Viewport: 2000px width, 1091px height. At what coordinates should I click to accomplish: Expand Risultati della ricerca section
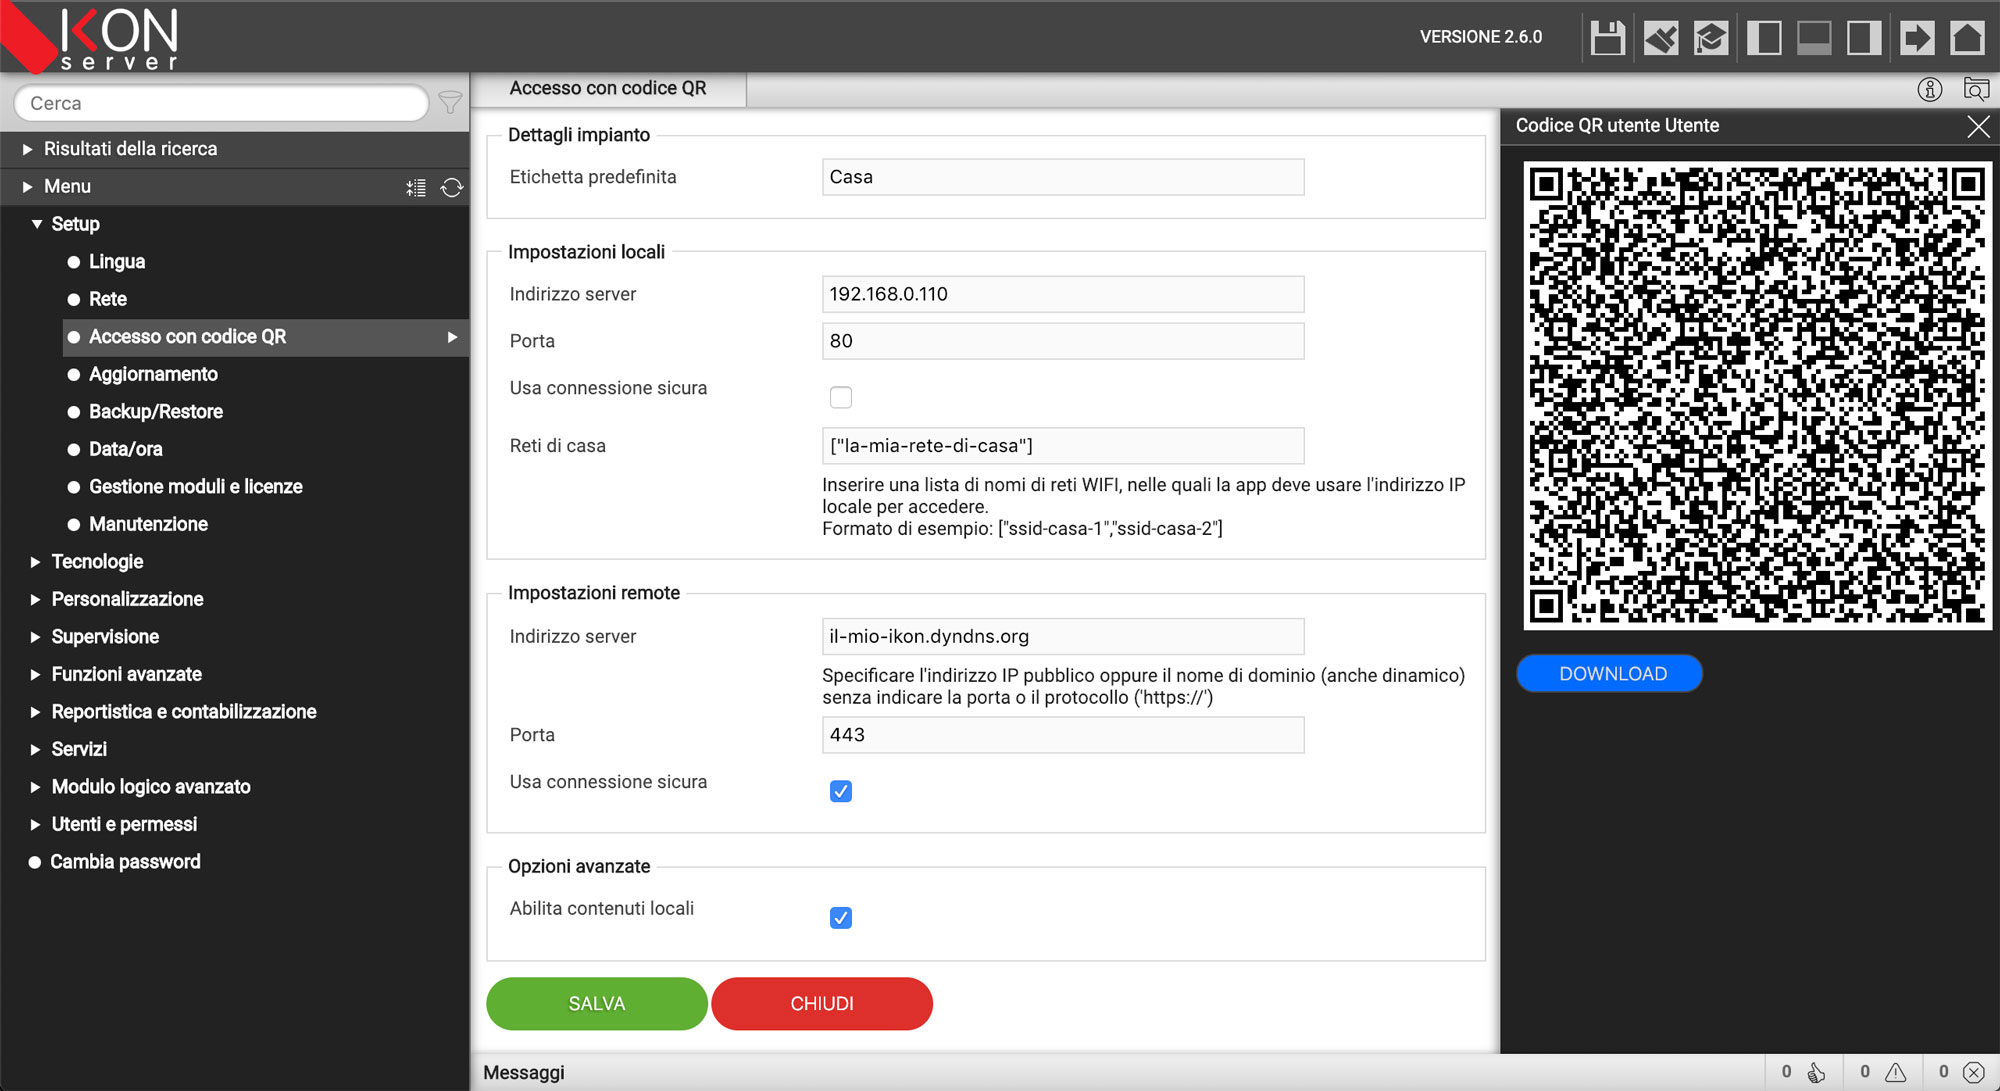(28, 149)
